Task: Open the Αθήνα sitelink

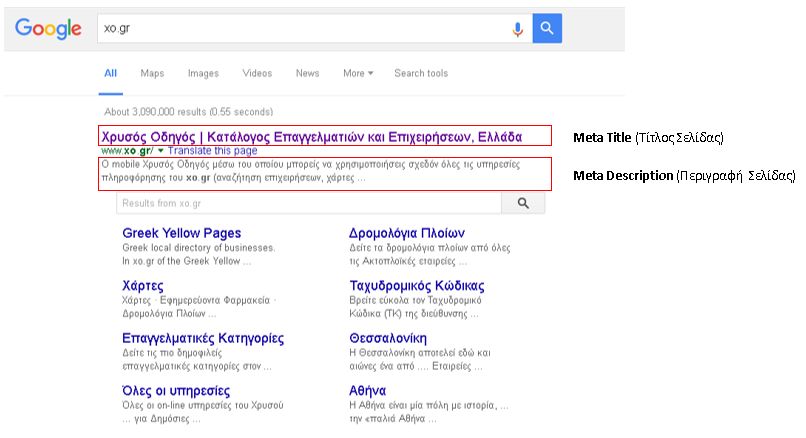Action: (x=367, y=391)
